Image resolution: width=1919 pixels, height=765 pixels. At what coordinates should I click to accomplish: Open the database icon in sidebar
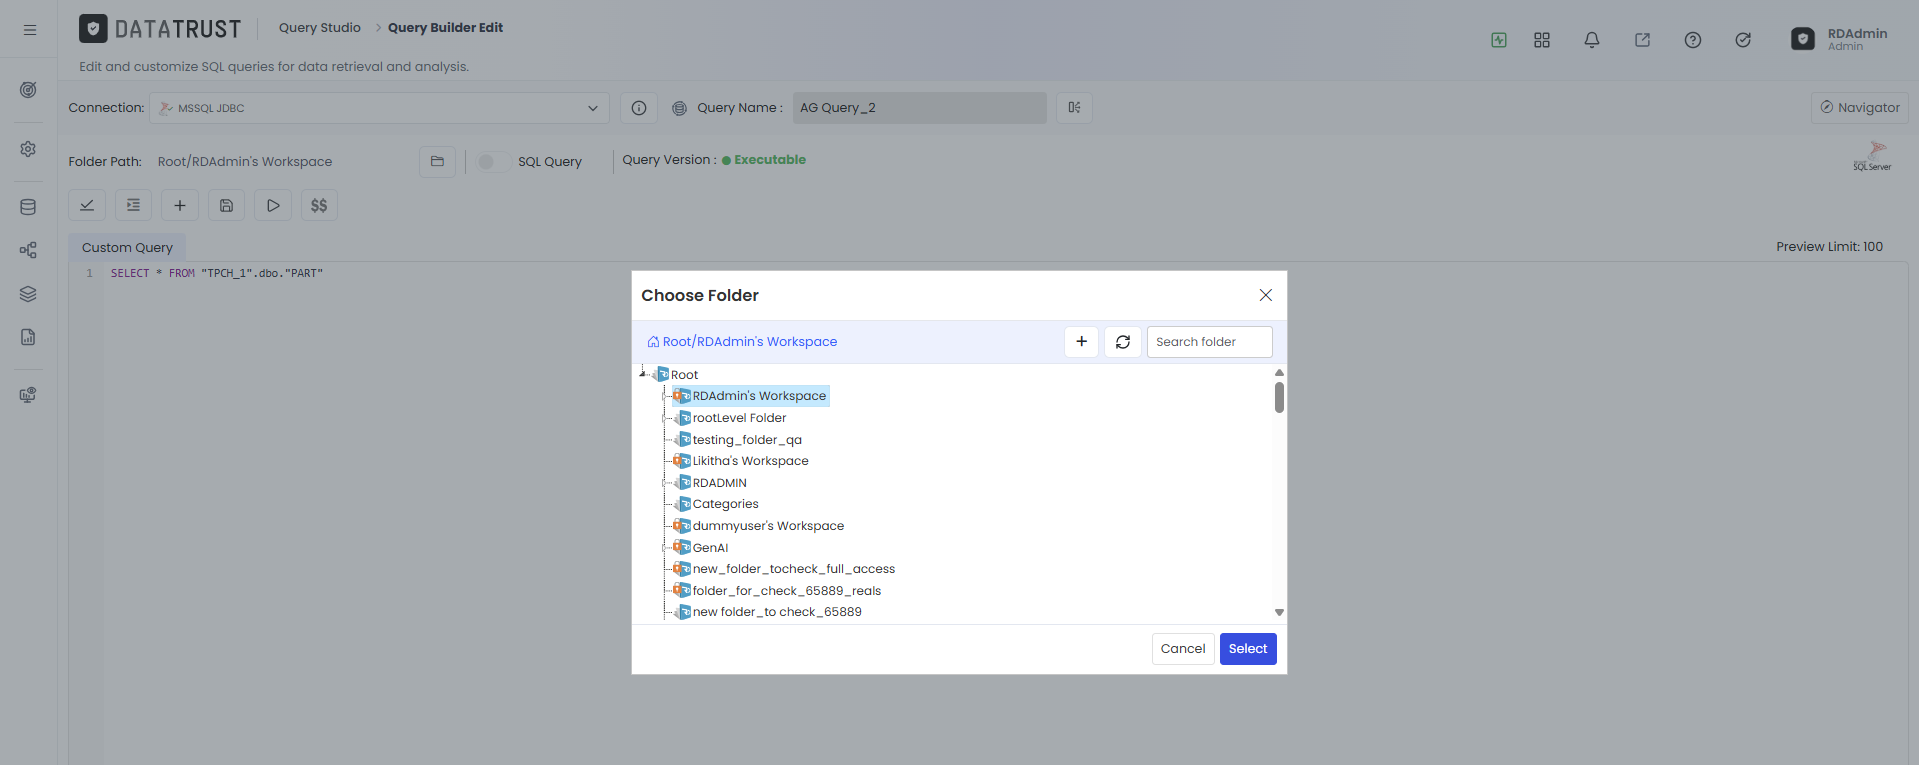click(28, 207)
